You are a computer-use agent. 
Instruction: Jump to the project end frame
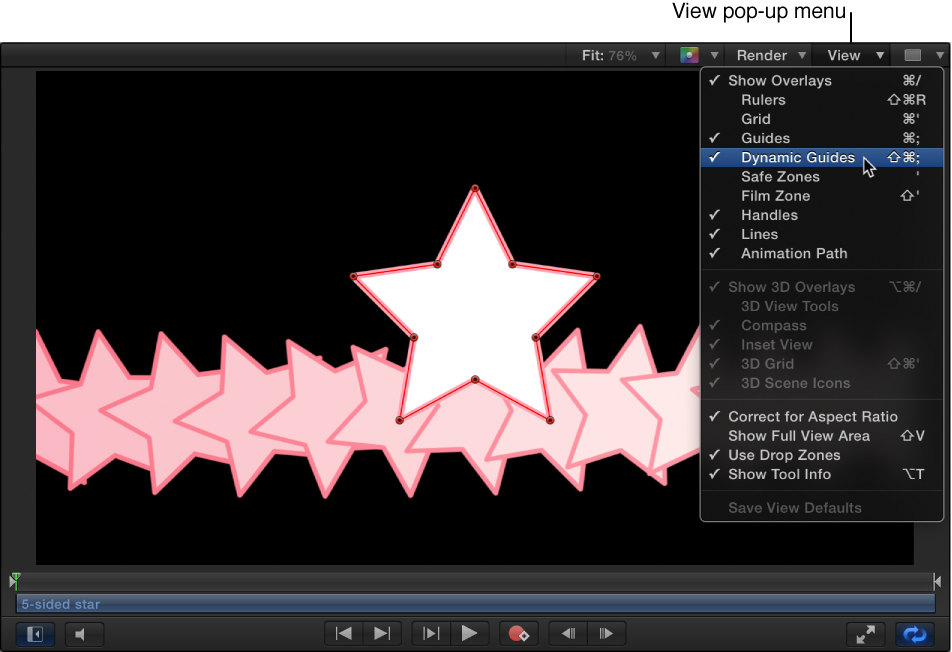click(x=380, y=633)
